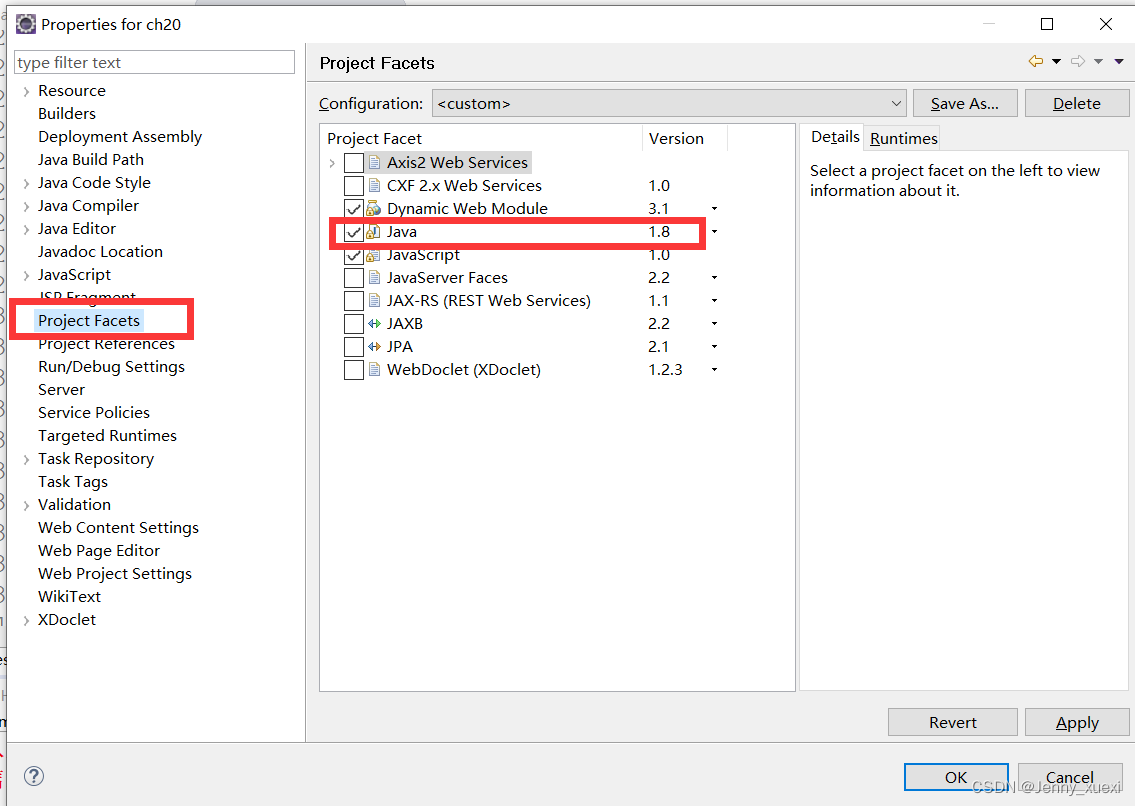Open JAXB version dropdown arrow
This screenshot has height=806, width=1135.
714,324
